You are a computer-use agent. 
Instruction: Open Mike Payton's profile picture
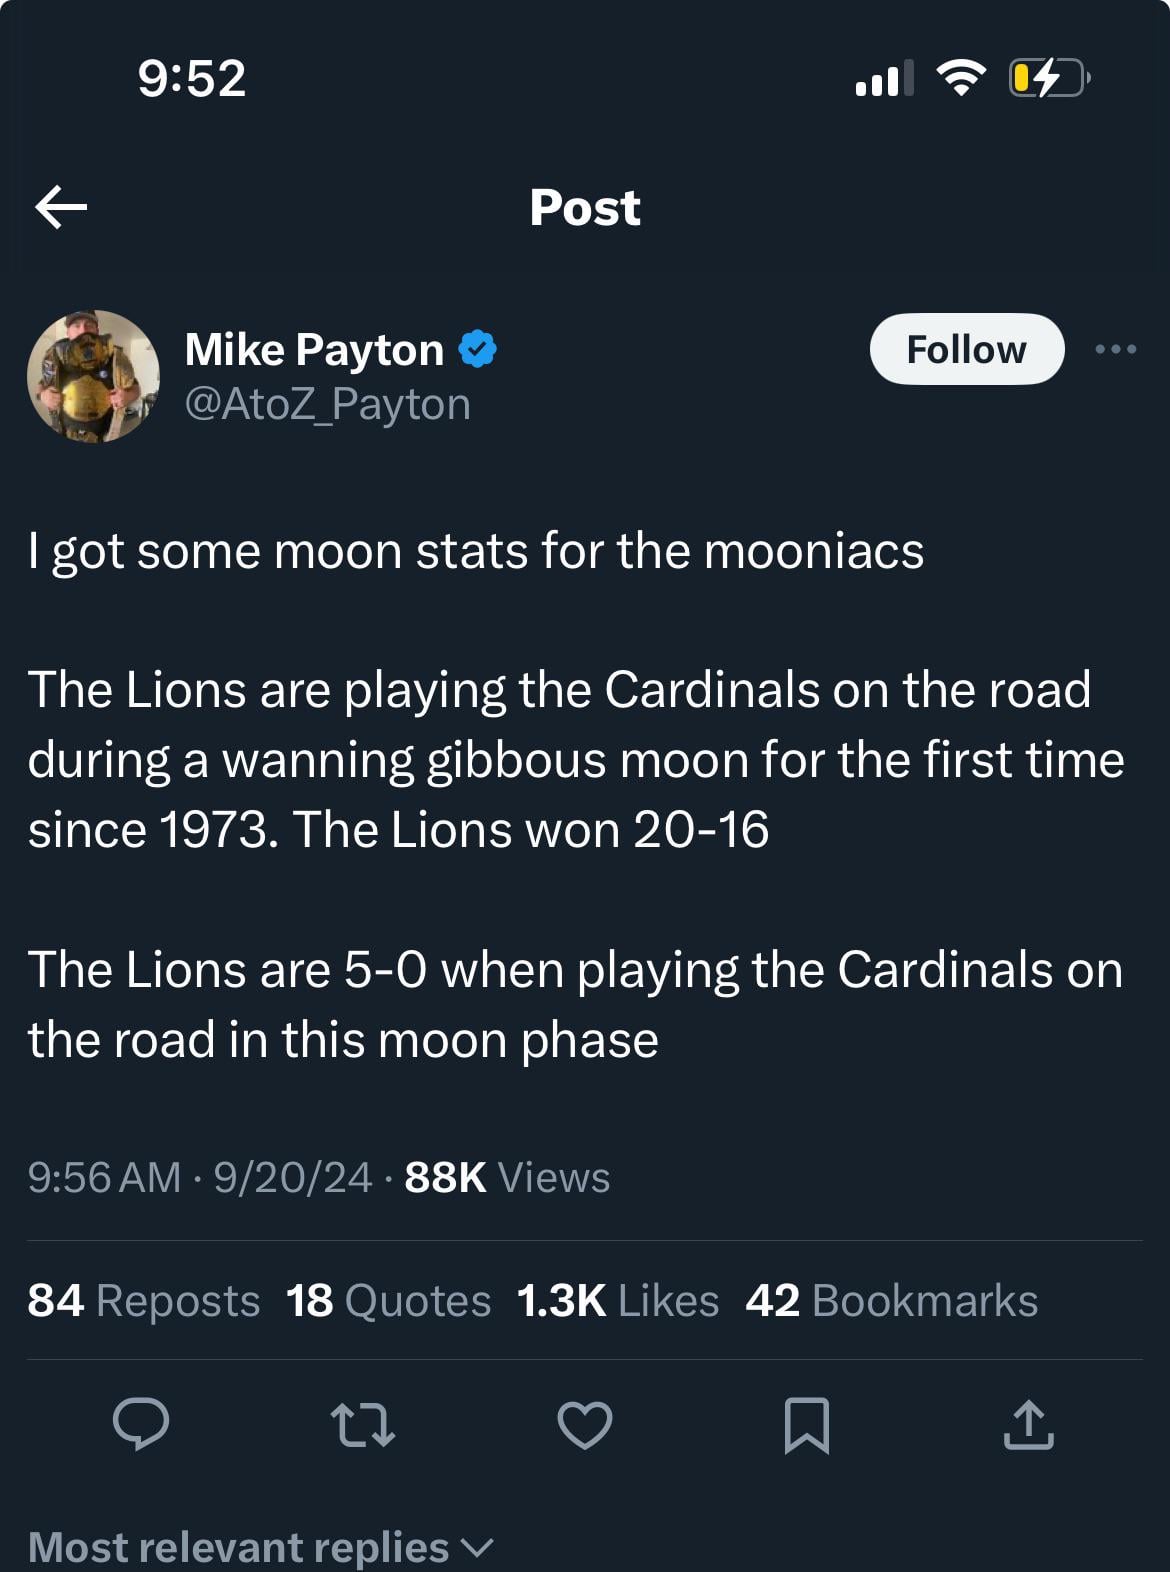click(94, 376)
